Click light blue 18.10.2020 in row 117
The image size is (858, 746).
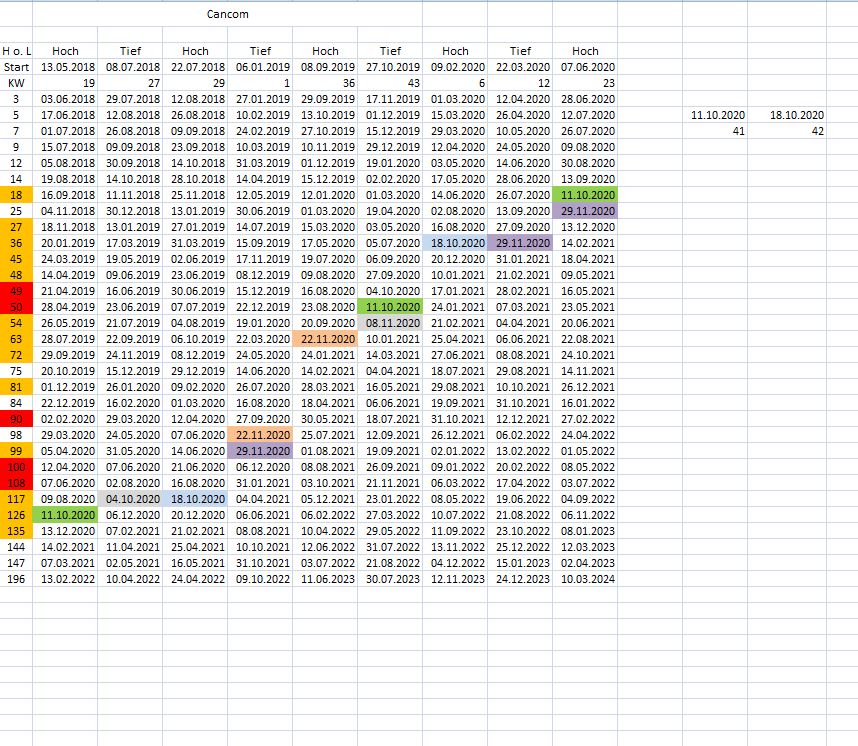(x=195, y=499)
